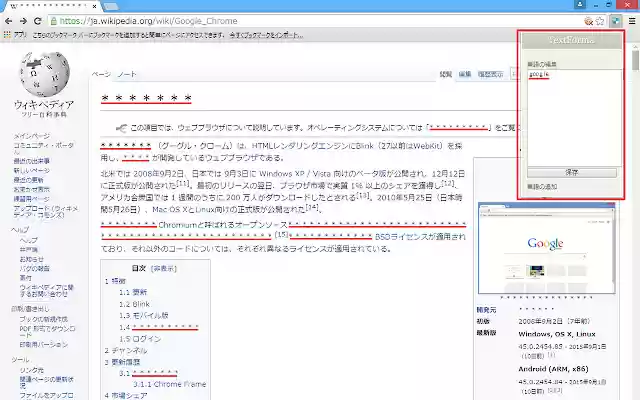Open ブックの新規作成 in the sidebar
The width and height of the screenshot is (640, 400).
click(43, 319)
